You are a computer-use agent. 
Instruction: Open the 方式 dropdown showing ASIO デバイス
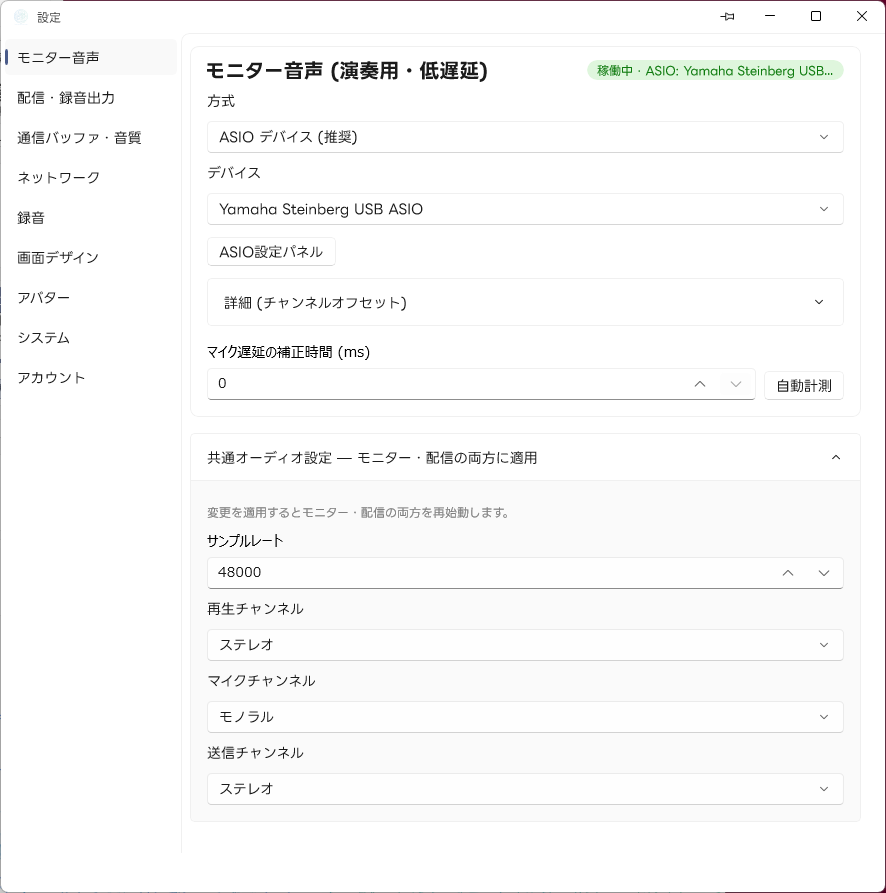(525, 137)
